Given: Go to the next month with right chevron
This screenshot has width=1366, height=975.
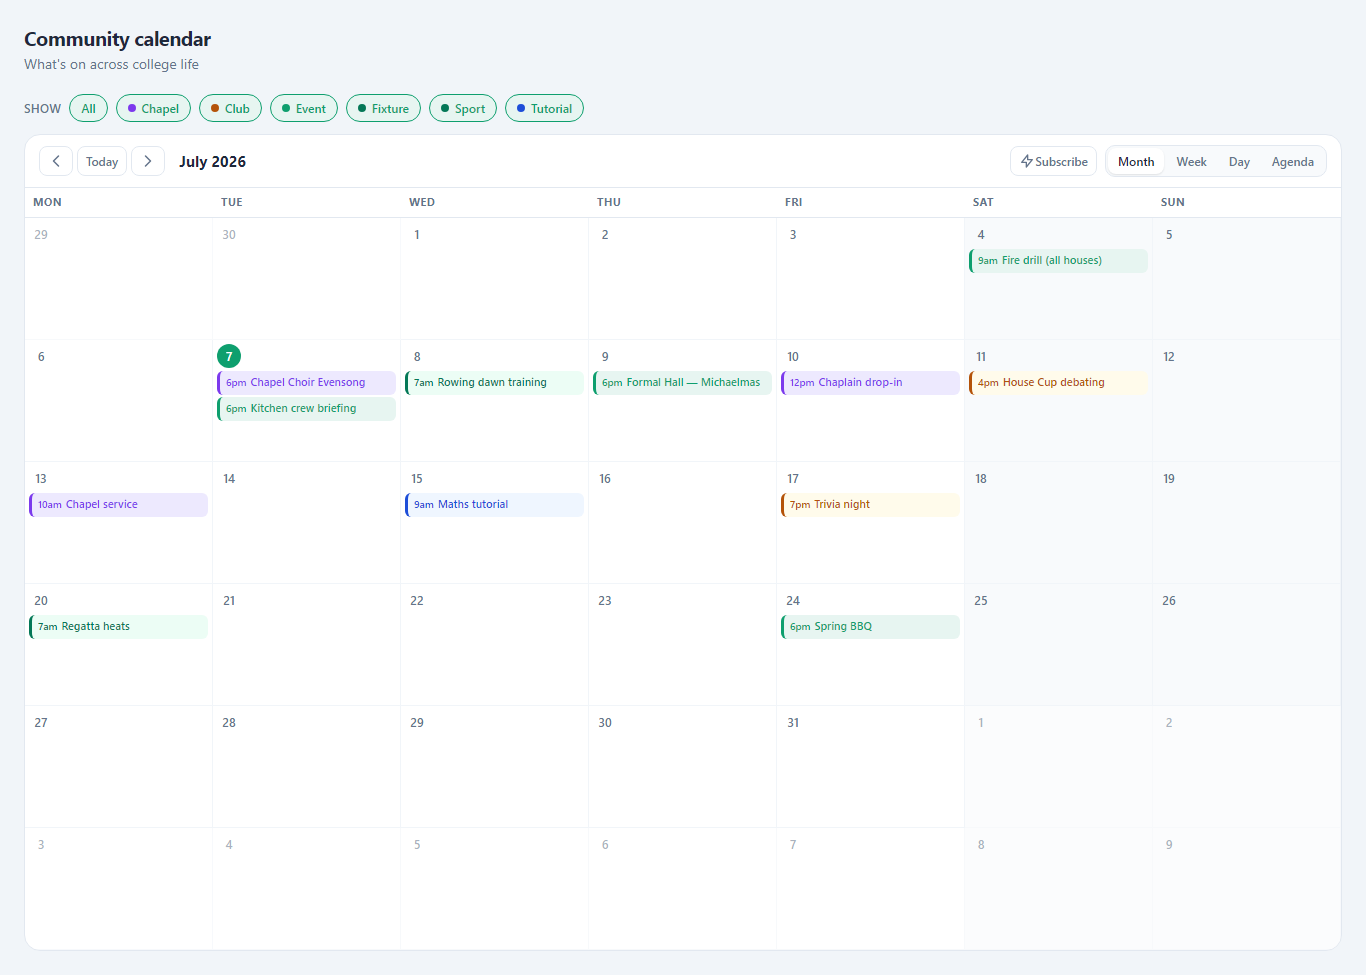Looking at the screenshot, I should (148, 161).
